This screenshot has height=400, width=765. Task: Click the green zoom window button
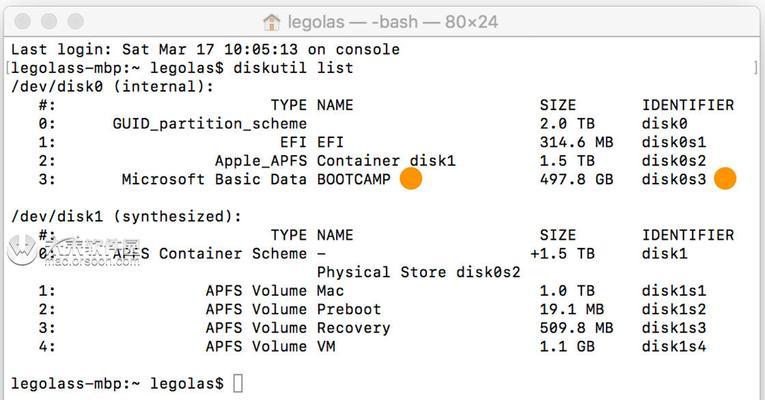[76, 21]
